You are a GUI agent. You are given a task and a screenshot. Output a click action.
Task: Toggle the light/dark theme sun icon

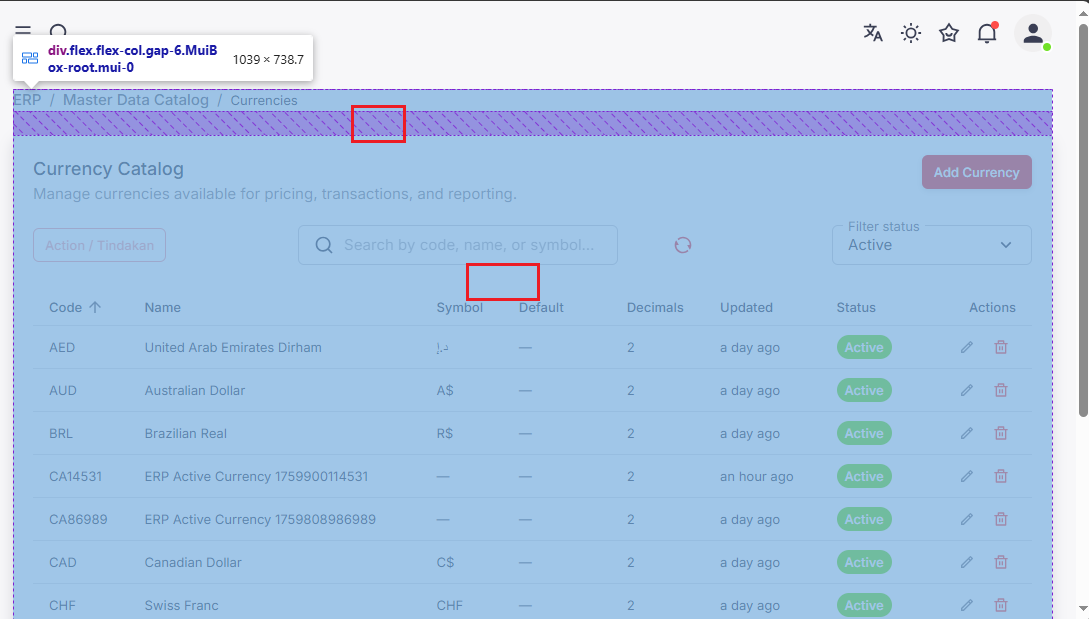911,33
